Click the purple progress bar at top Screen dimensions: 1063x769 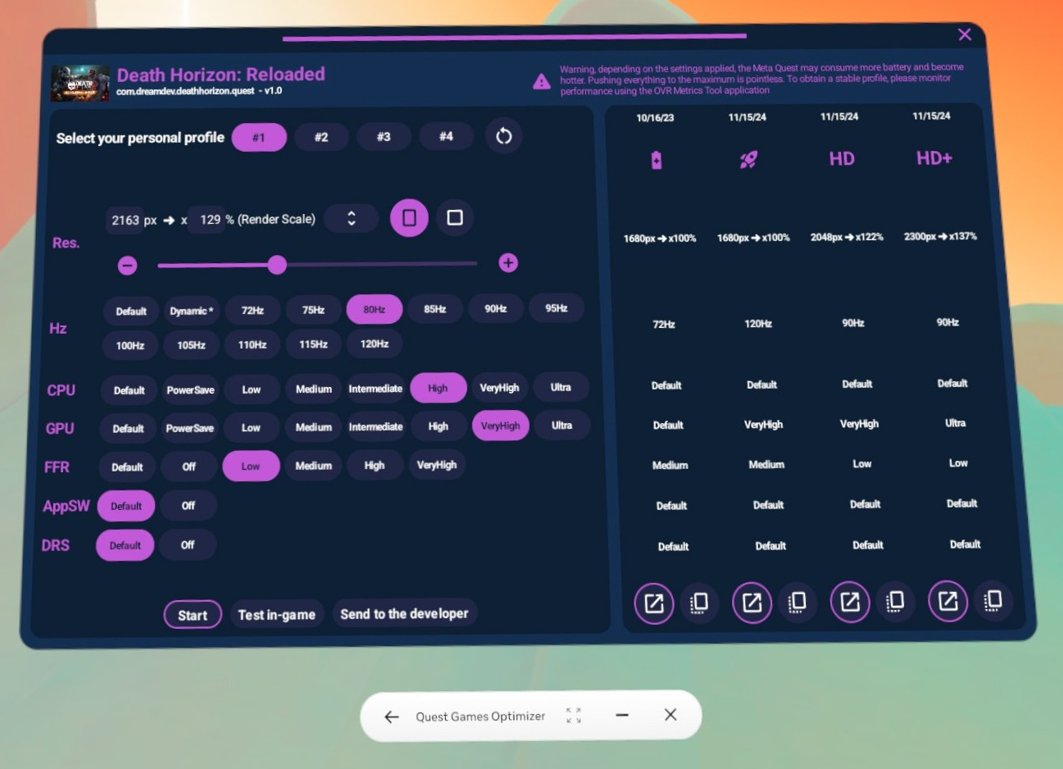[x=515, y=37]
